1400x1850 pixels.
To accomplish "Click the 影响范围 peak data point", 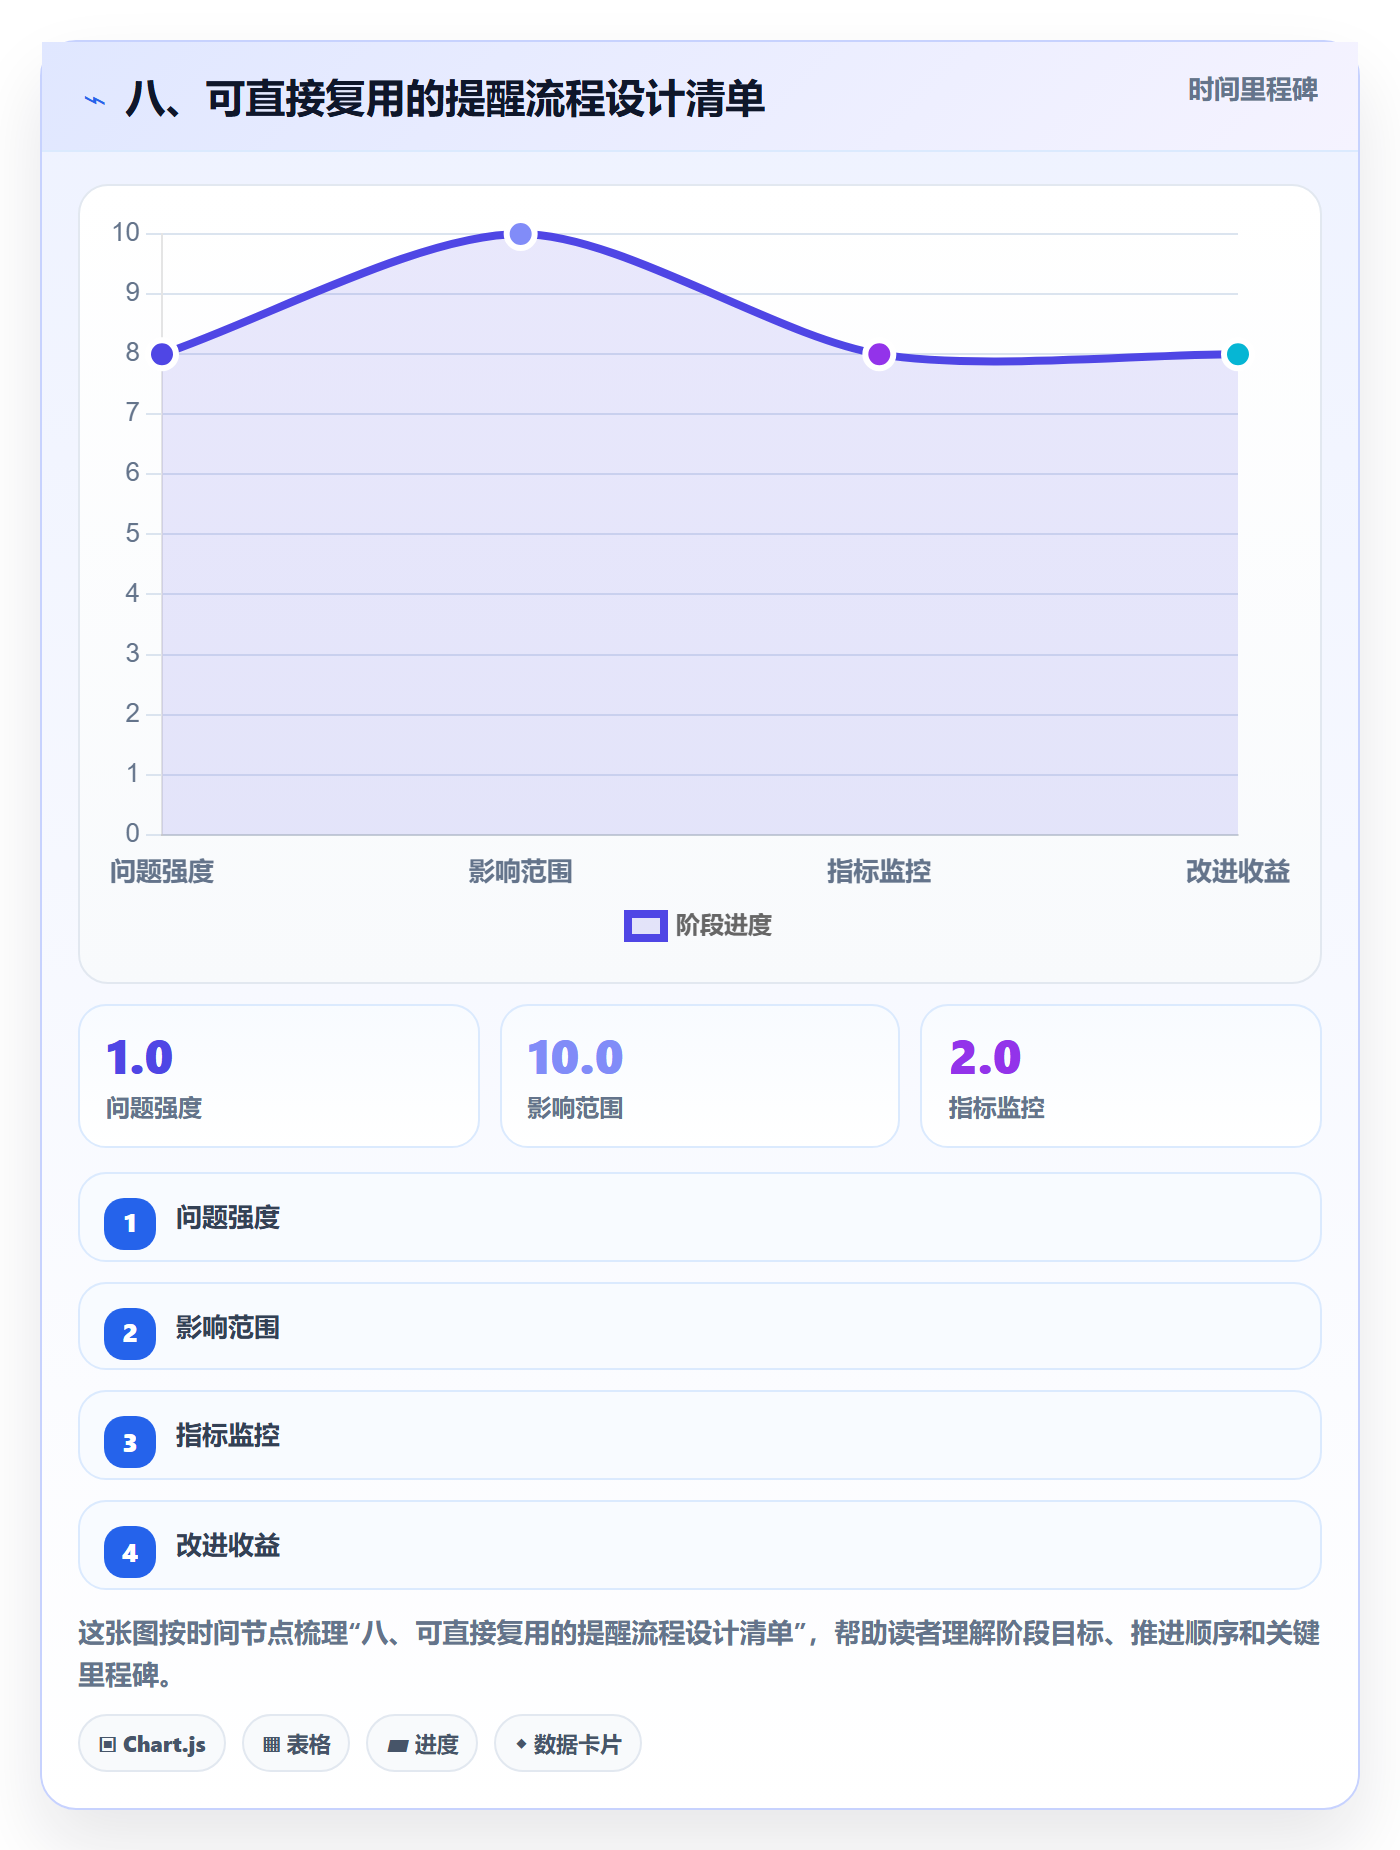I will coord(520,234).
